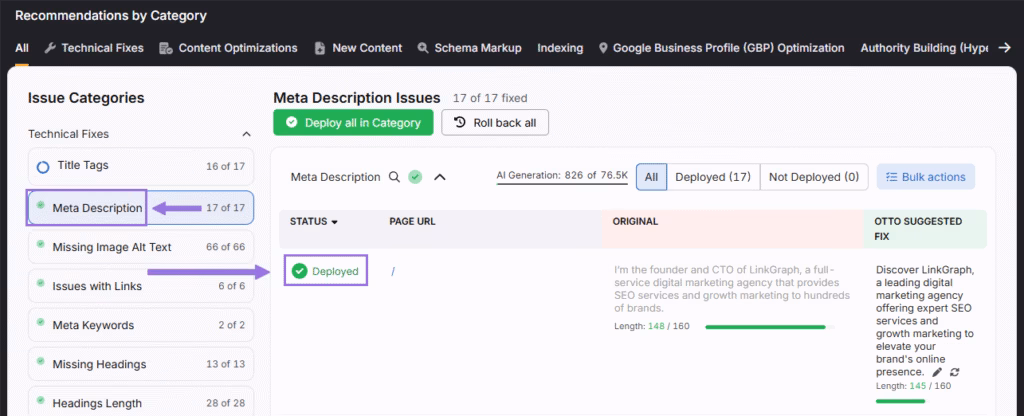Collapse the Technical Fixes category section
This screenshot has width=1024, height=416.
click(246, 134)
